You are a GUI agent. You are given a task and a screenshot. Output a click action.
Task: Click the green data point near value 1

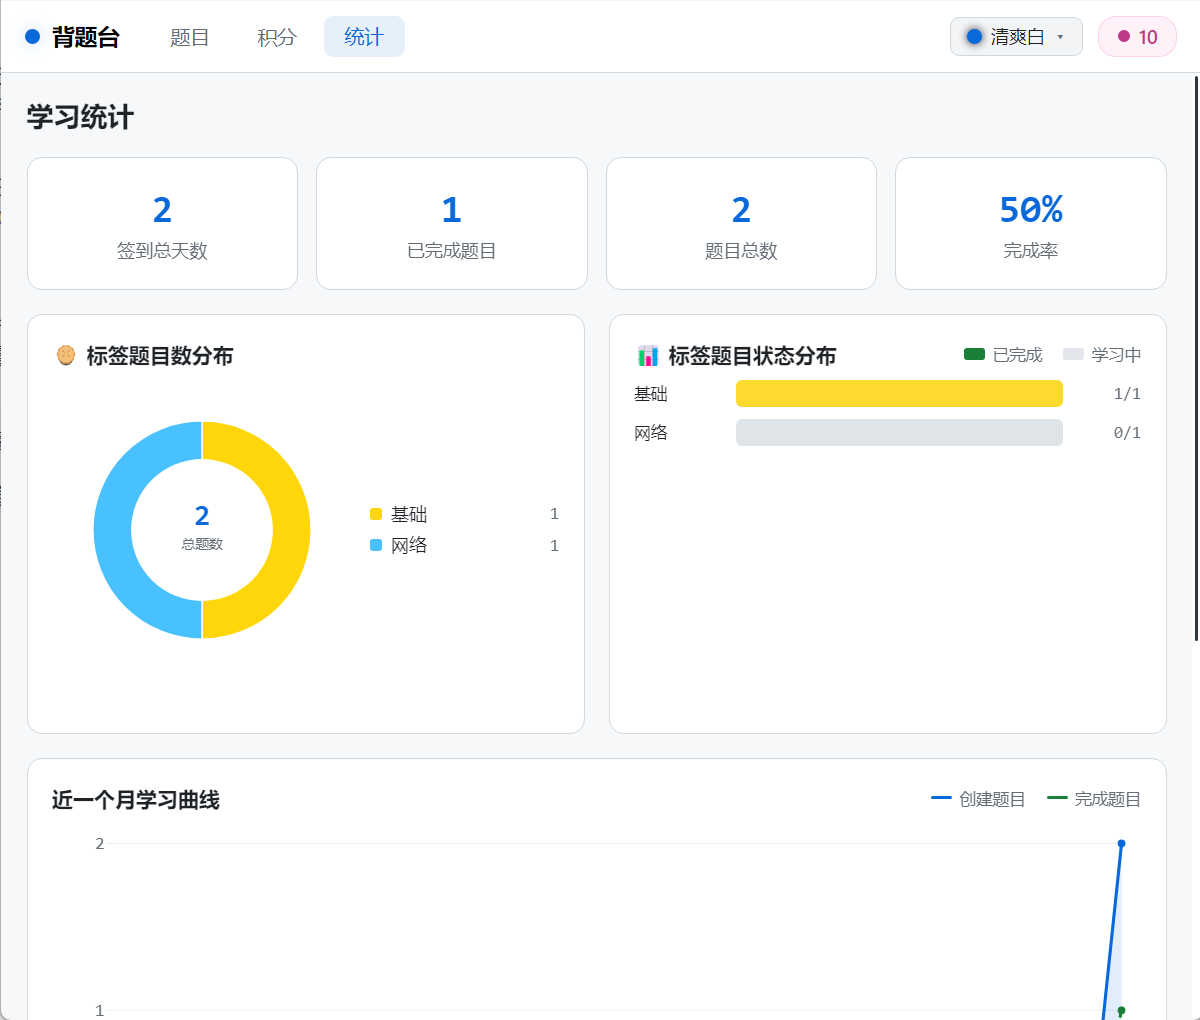(x=1121, y=1010)
